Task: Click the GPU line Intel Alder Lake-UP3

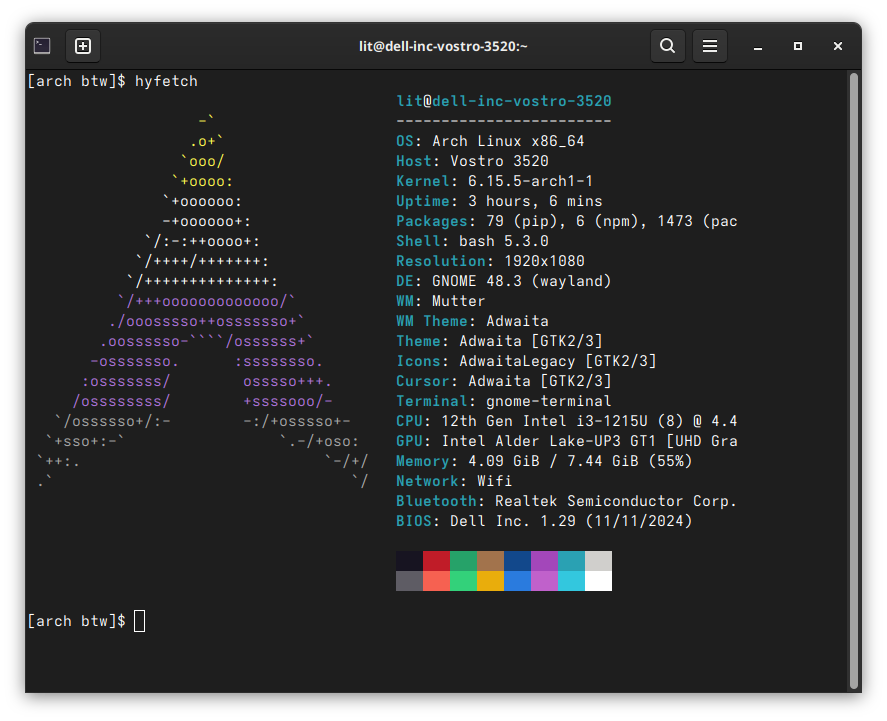Action: coord(567,441)
